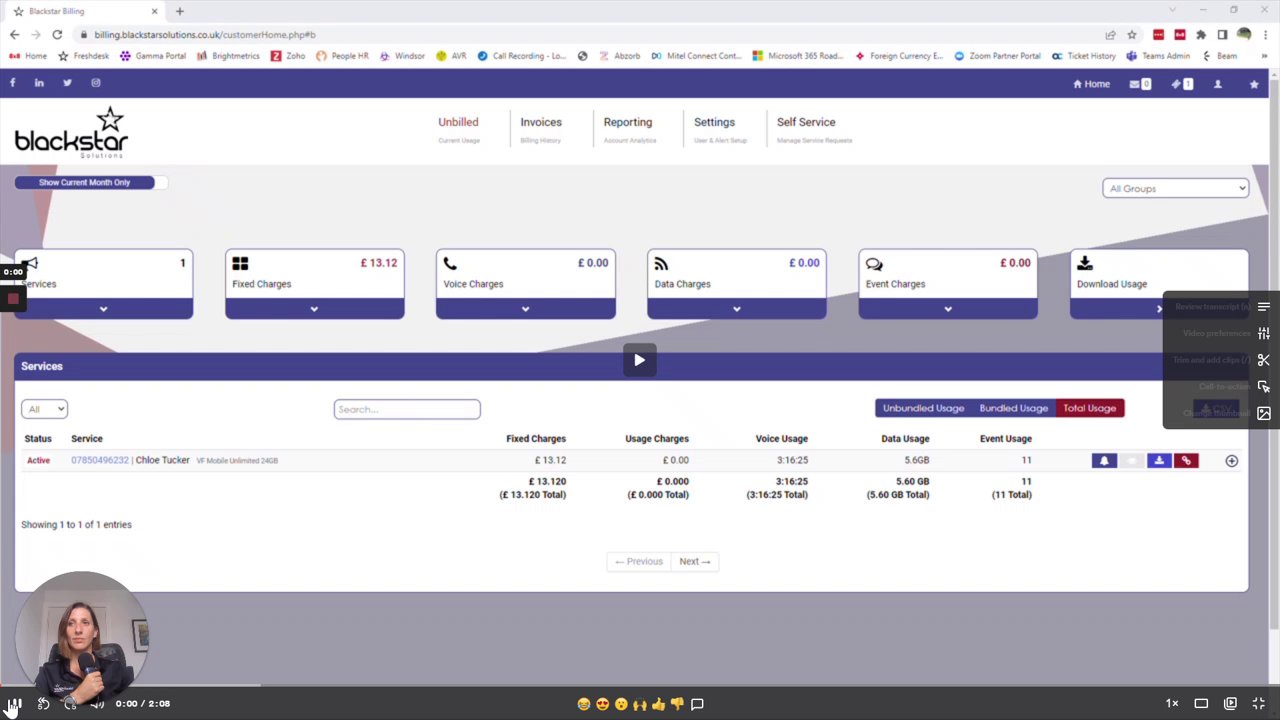Seek using the video progress bar
Viewport: 1280px width, 720px height.
[640, 686]
